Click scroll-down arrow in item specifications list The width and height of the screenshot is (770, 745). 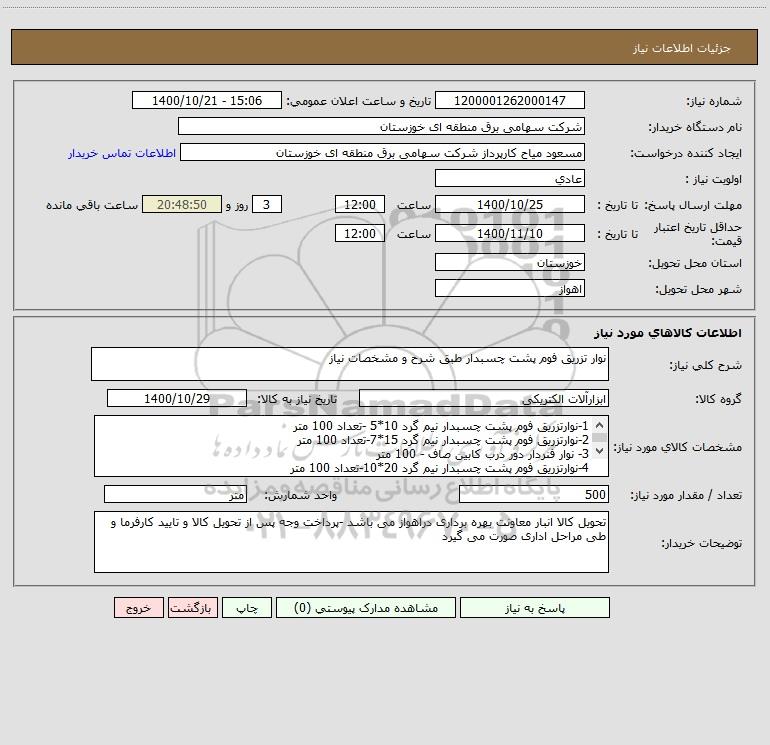599,466
